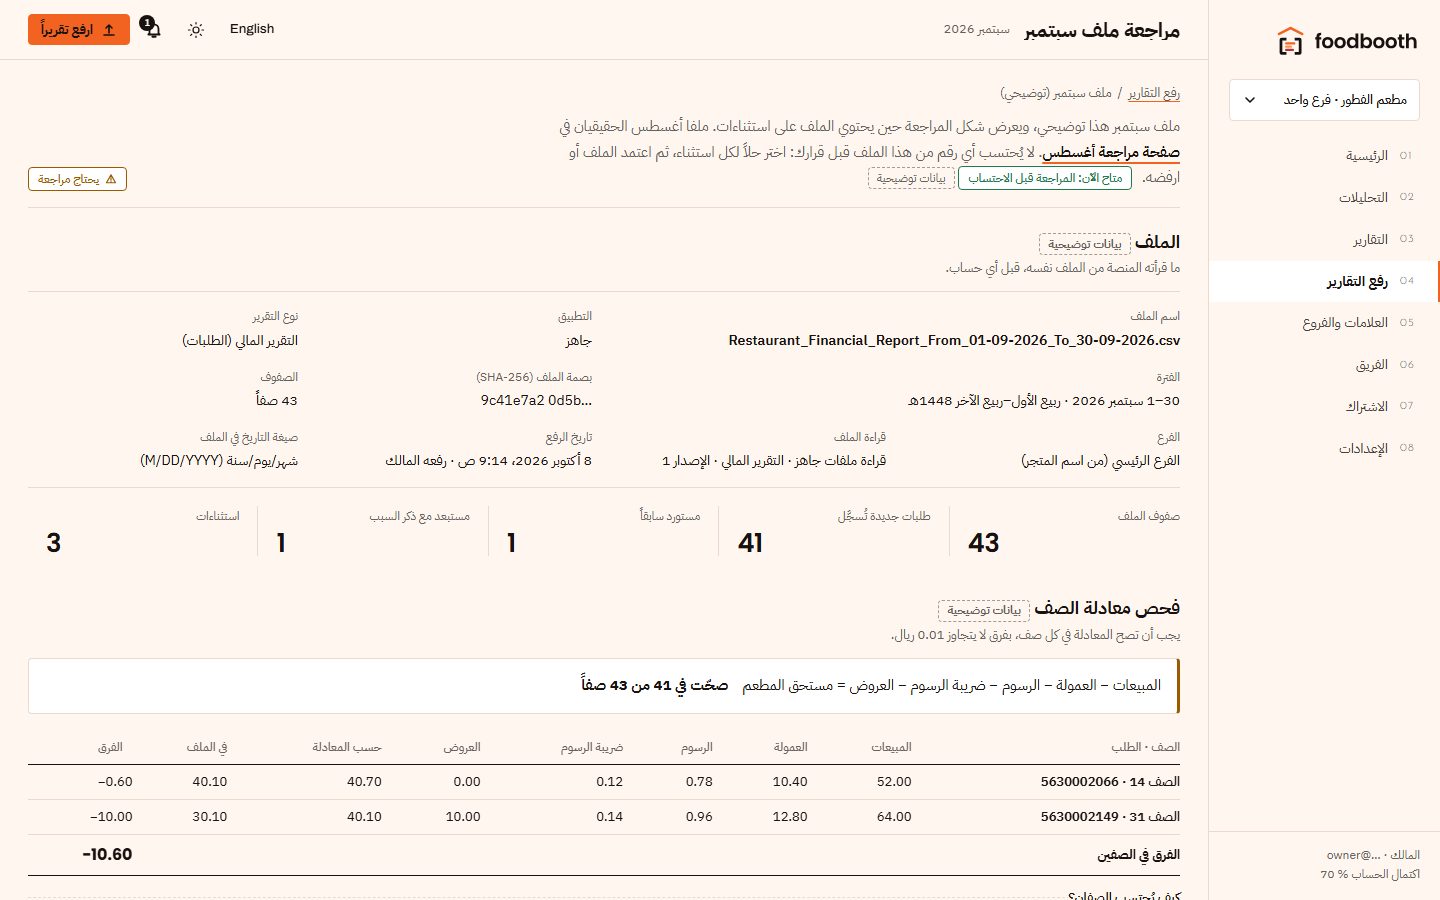Click row الصف 31 · 5630002149
The width and height of the screenshot is (1440, 900).
coord(604,817)
